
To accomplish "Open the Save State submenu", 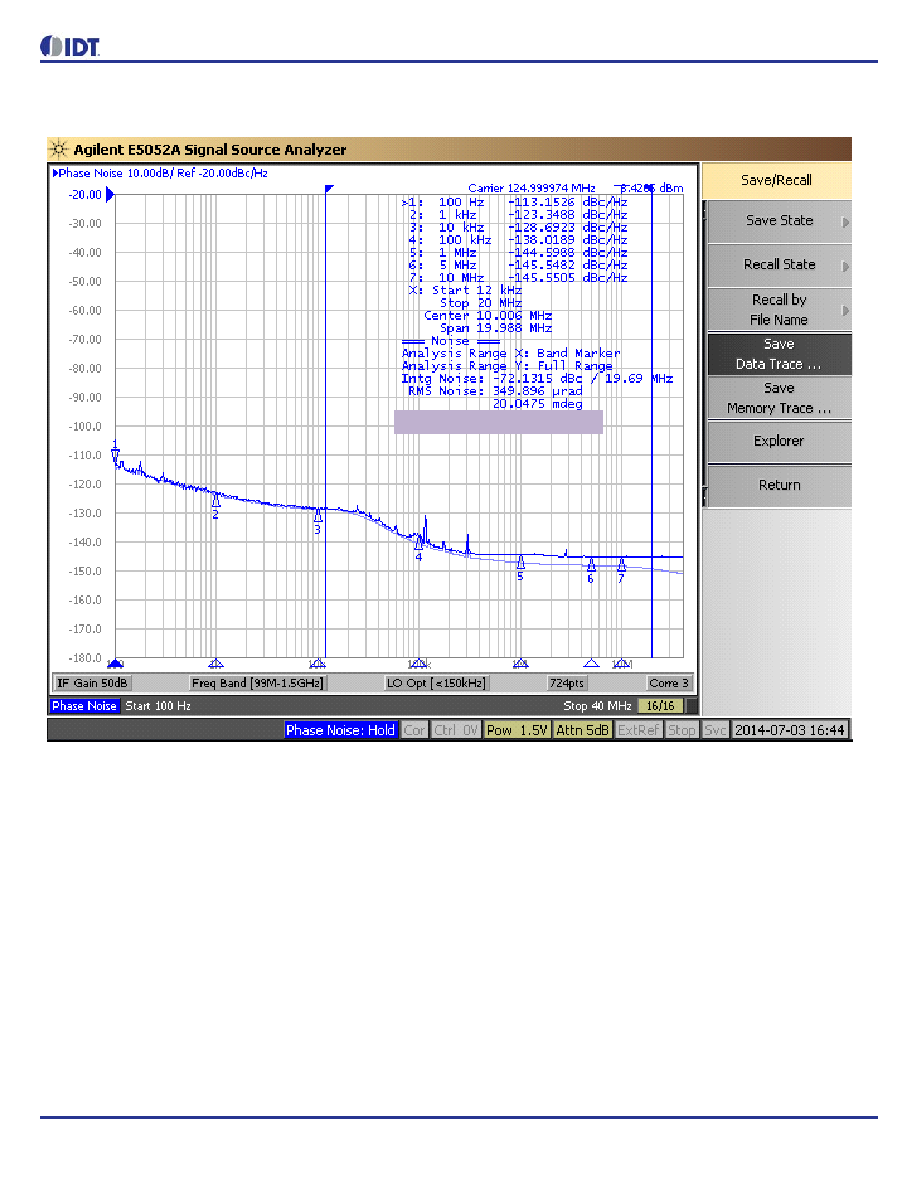I will tap(779, 221).
